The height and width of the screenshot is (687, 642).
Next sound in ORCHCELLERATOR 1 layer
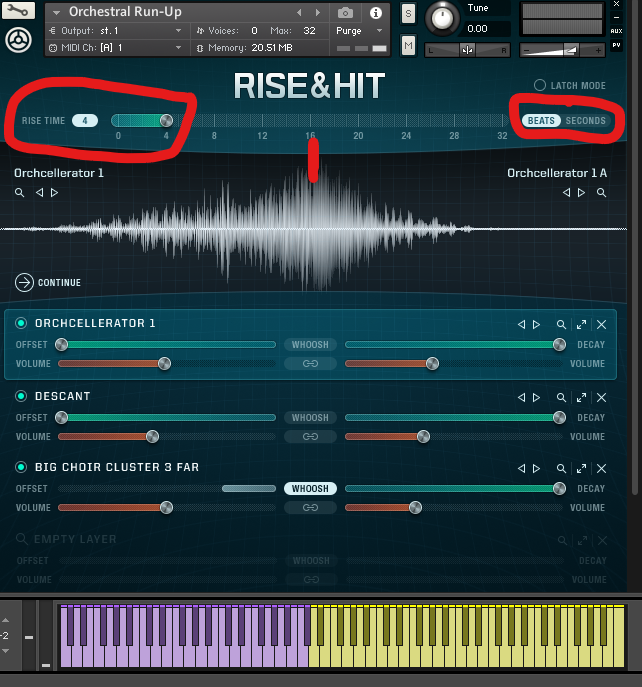pyautogui.click(x=536, y=324)
